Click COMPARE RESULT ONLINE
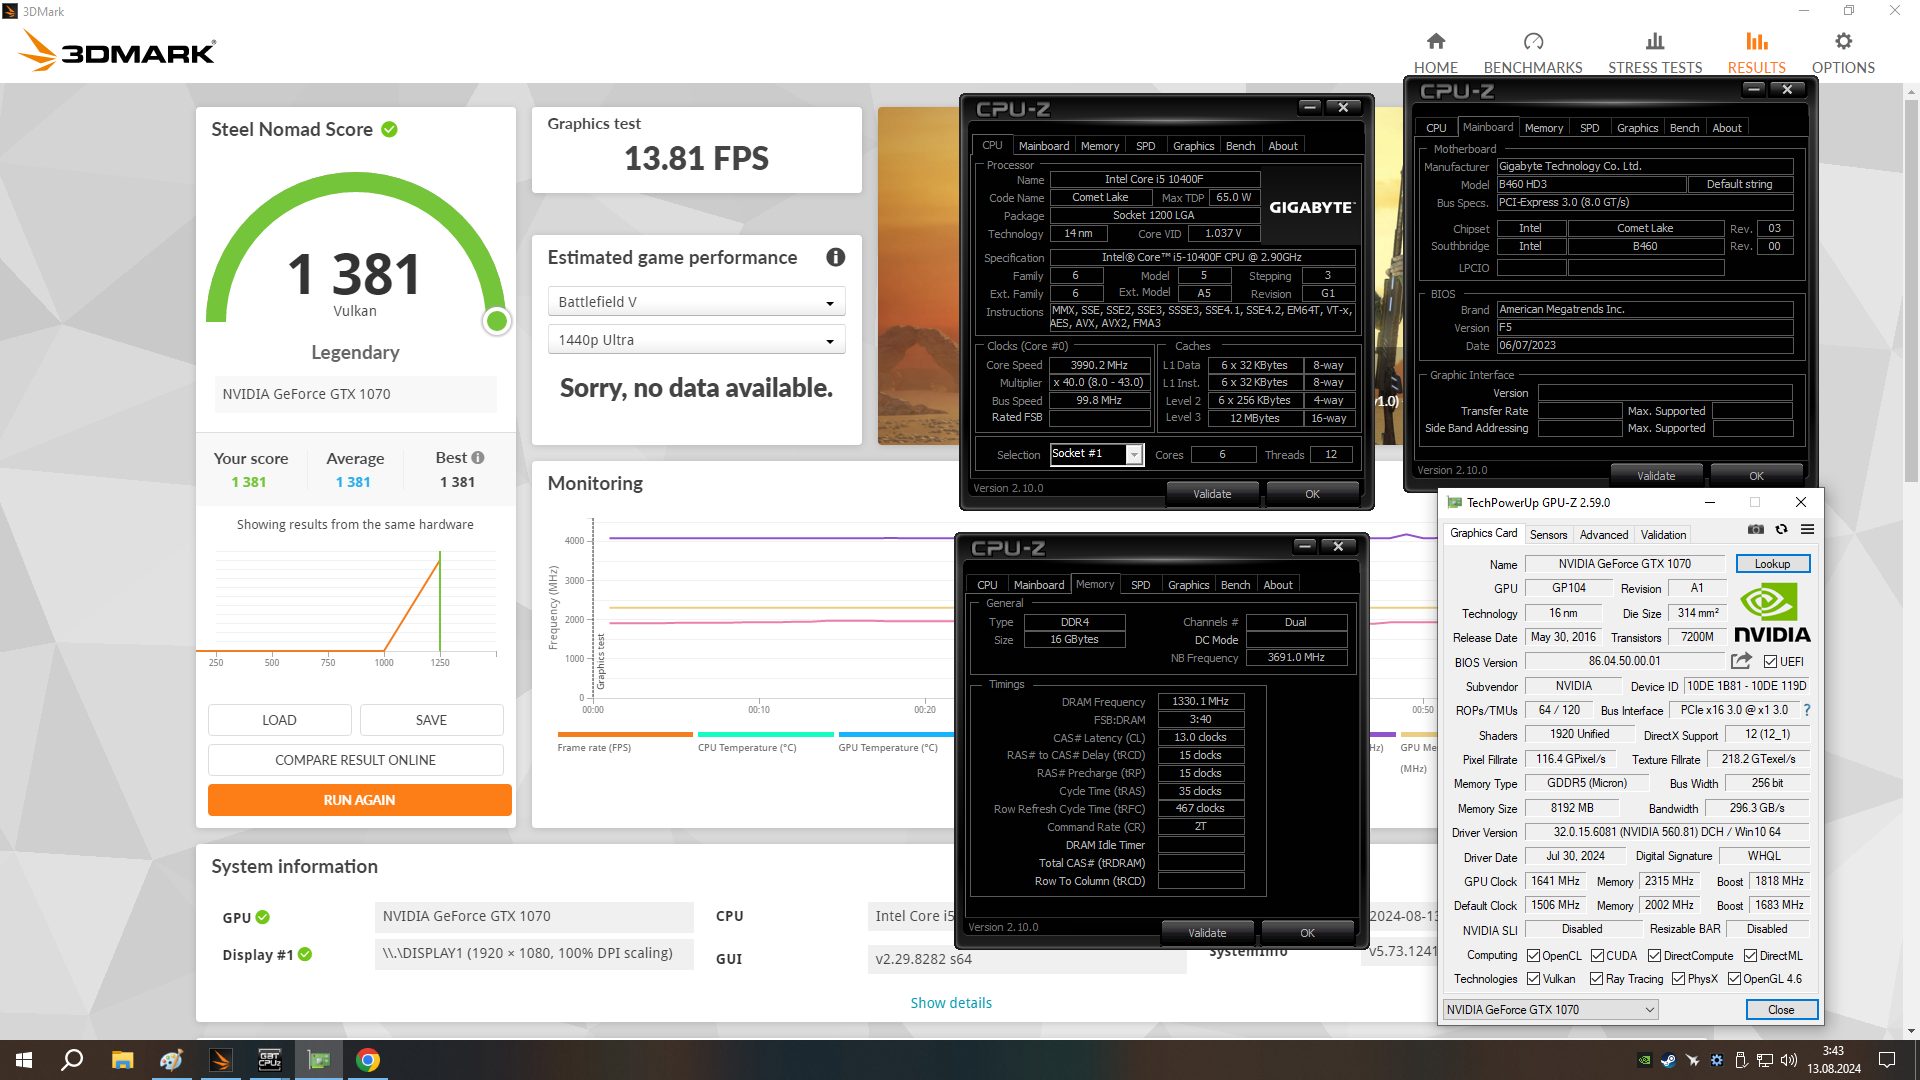The height and width of the screenshot is (1080, 1920). click(355, 760)
